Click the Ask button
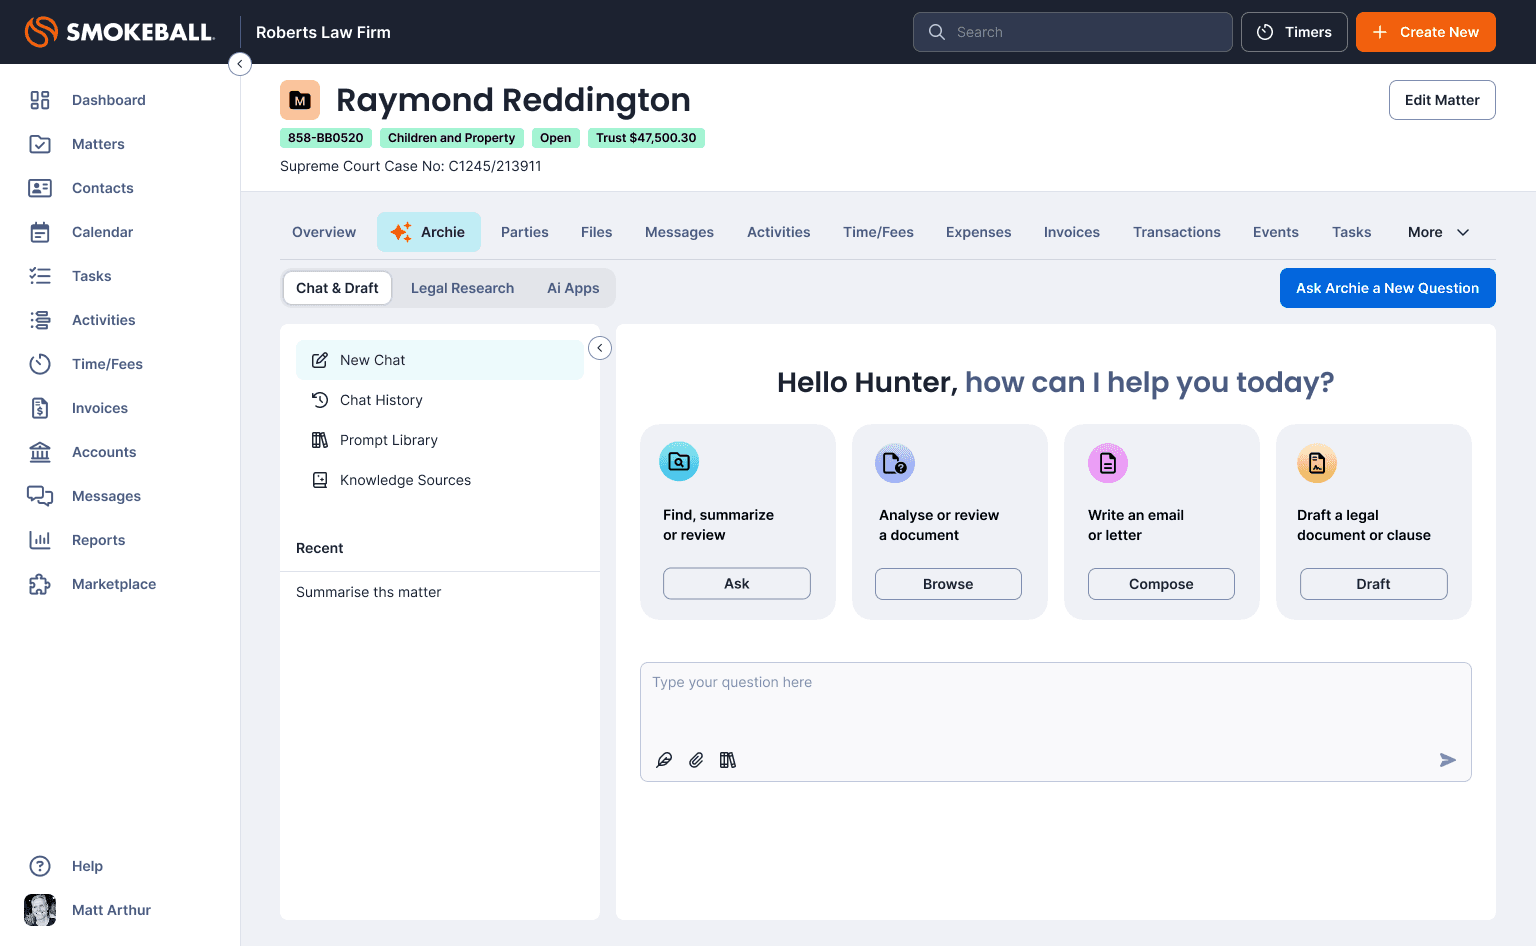Viewport: 1536px width, 946px height. coord(737,583)
